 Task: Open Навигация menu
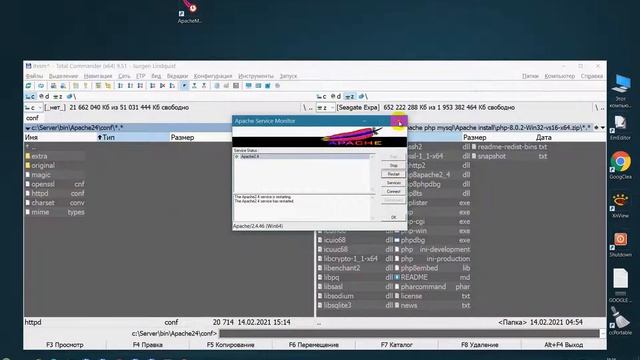98,76
